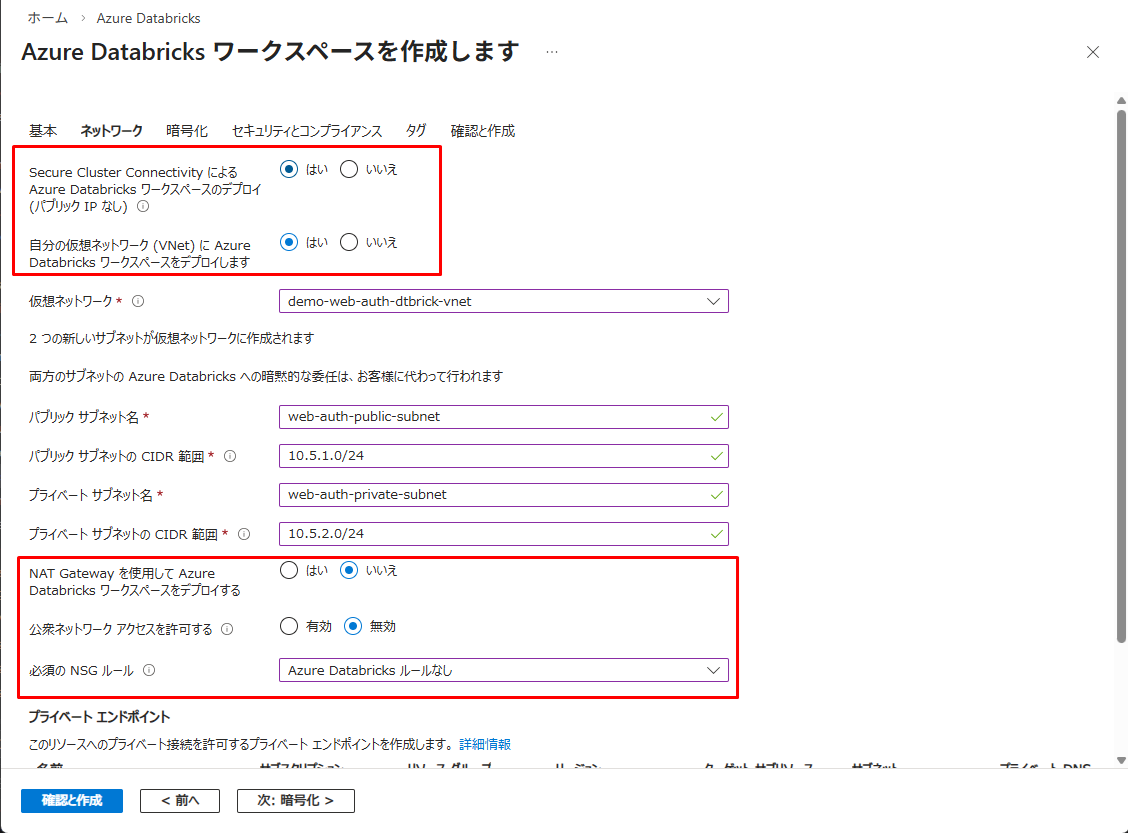Click info icon beside 公衆ネットワーク アクセスを許可する
Viewport: 1128px width, 833px height.
click(x=227, y=629)
